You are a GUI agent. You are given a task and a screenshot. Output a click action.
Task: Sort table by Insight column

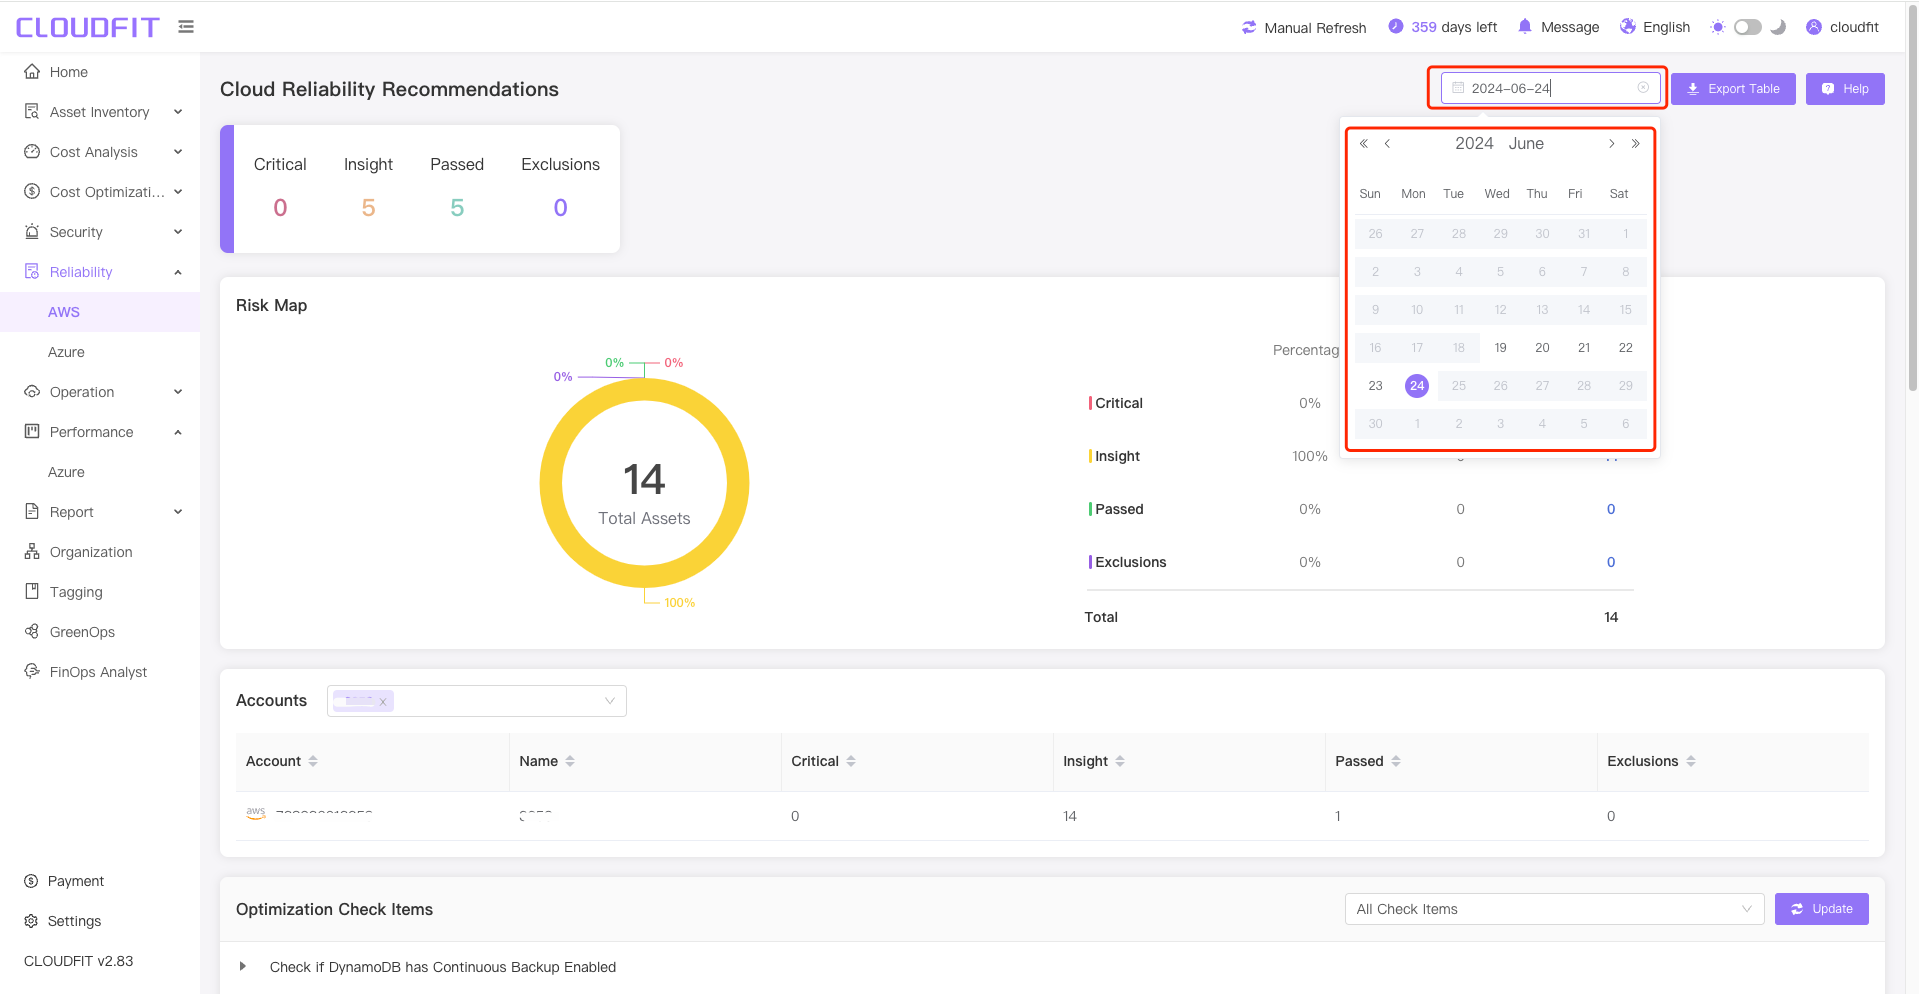point(1120,761)
